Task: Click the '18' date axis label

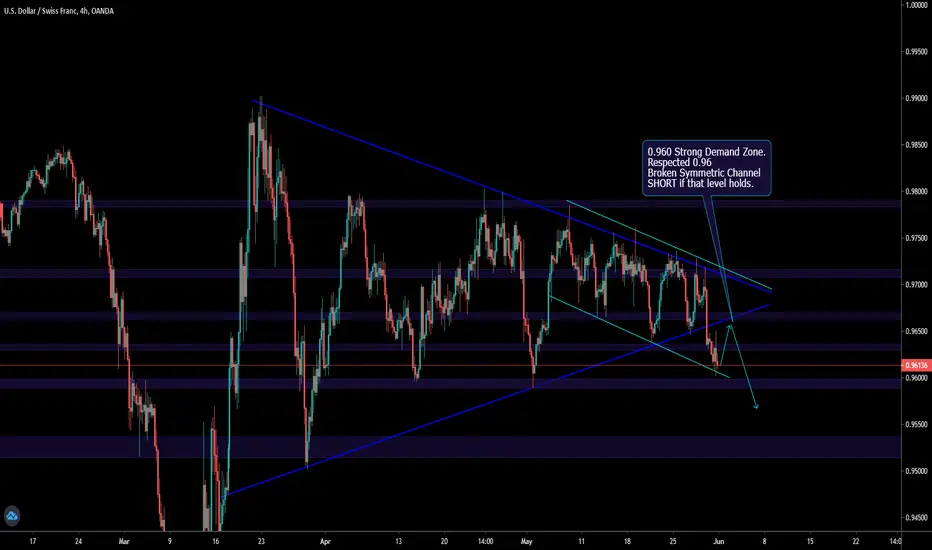Action: click(627, 541)
